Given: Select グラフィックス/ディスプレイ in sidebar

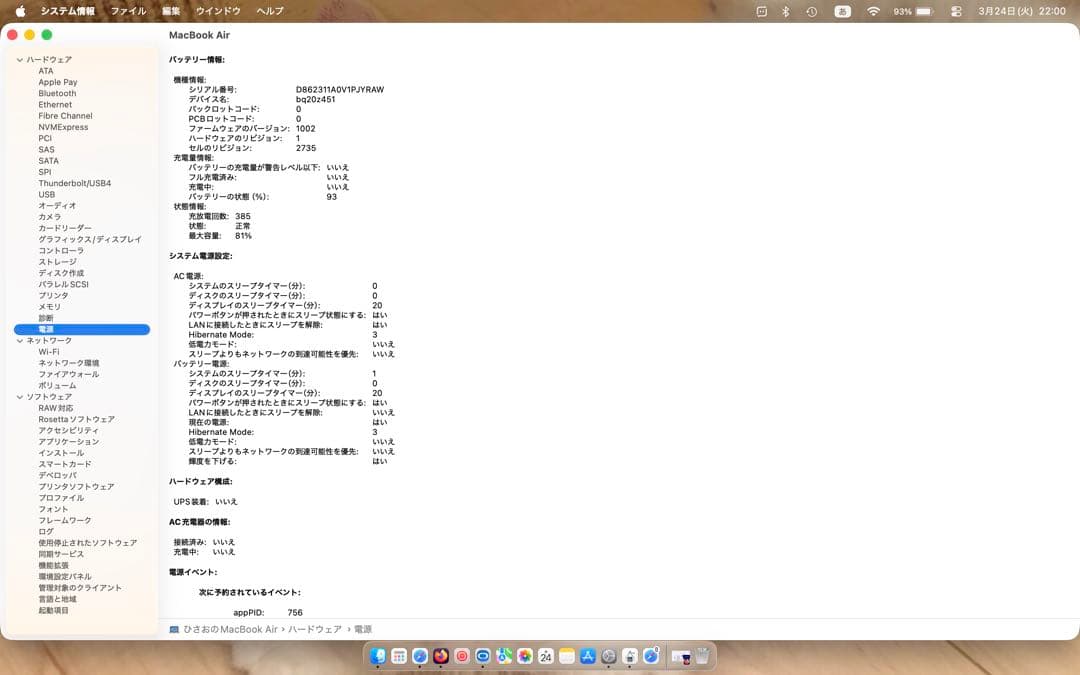Looking at the screenshot, I should click(x=90, y=240).
